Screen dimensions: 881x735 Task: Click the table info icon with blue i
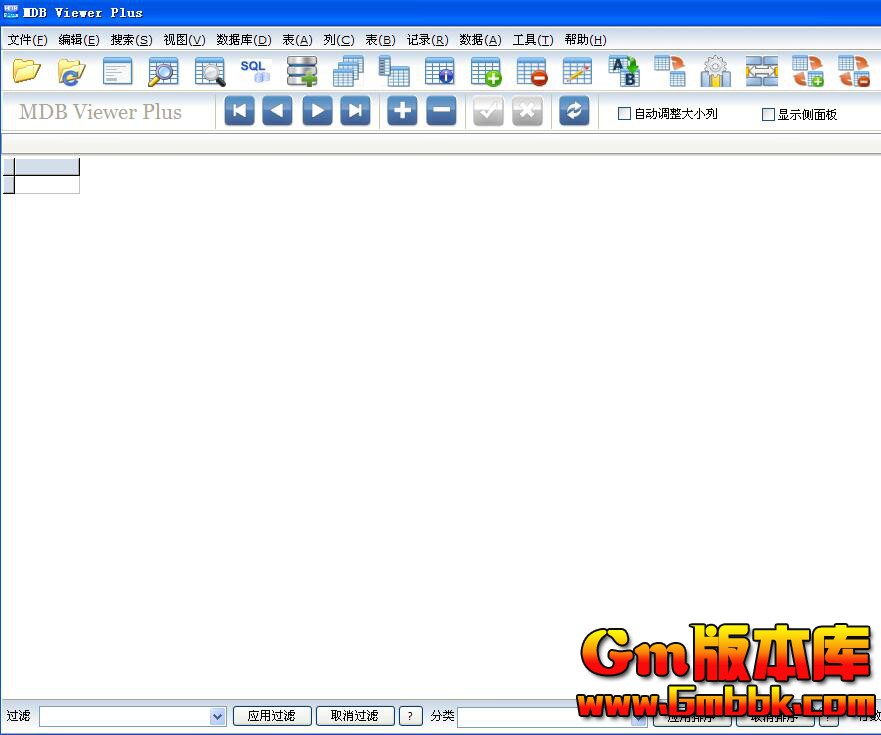pos(440,71)
